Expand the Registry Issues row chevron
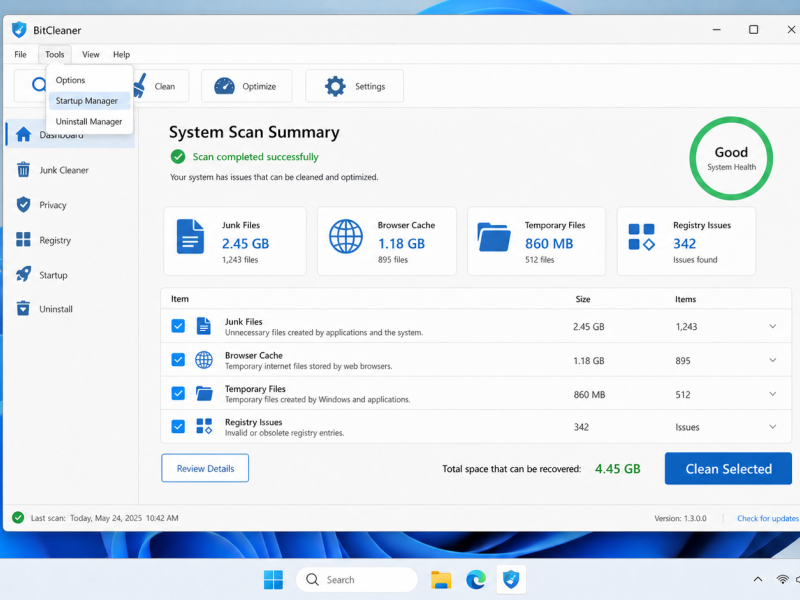This screenshot has width=800, height=600. click(x=772, y=427)
